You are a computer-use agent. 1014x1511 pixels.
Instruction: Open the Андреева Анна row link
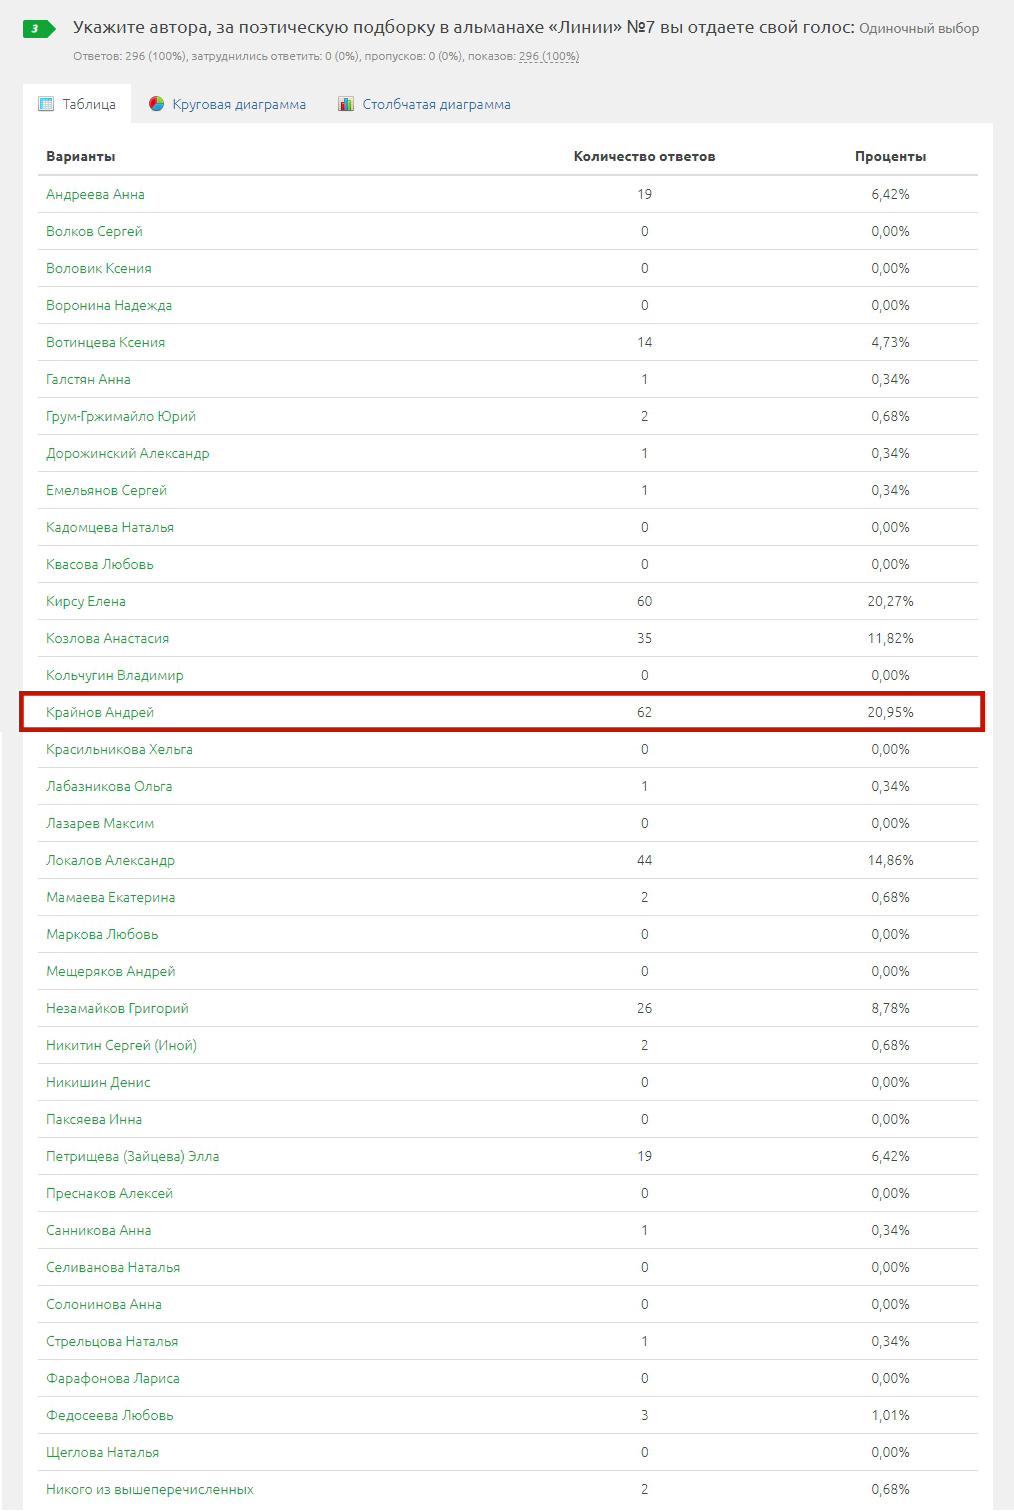(95, 194)
